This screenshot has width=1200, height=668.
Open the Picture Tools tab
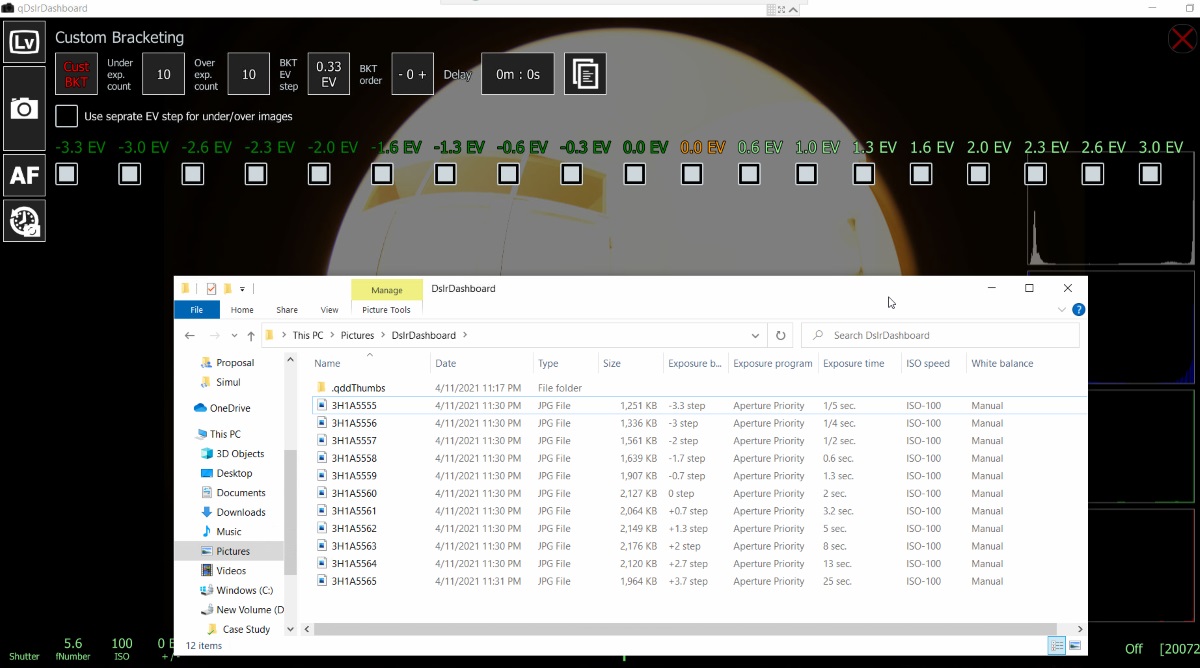[x=386, y=310]
